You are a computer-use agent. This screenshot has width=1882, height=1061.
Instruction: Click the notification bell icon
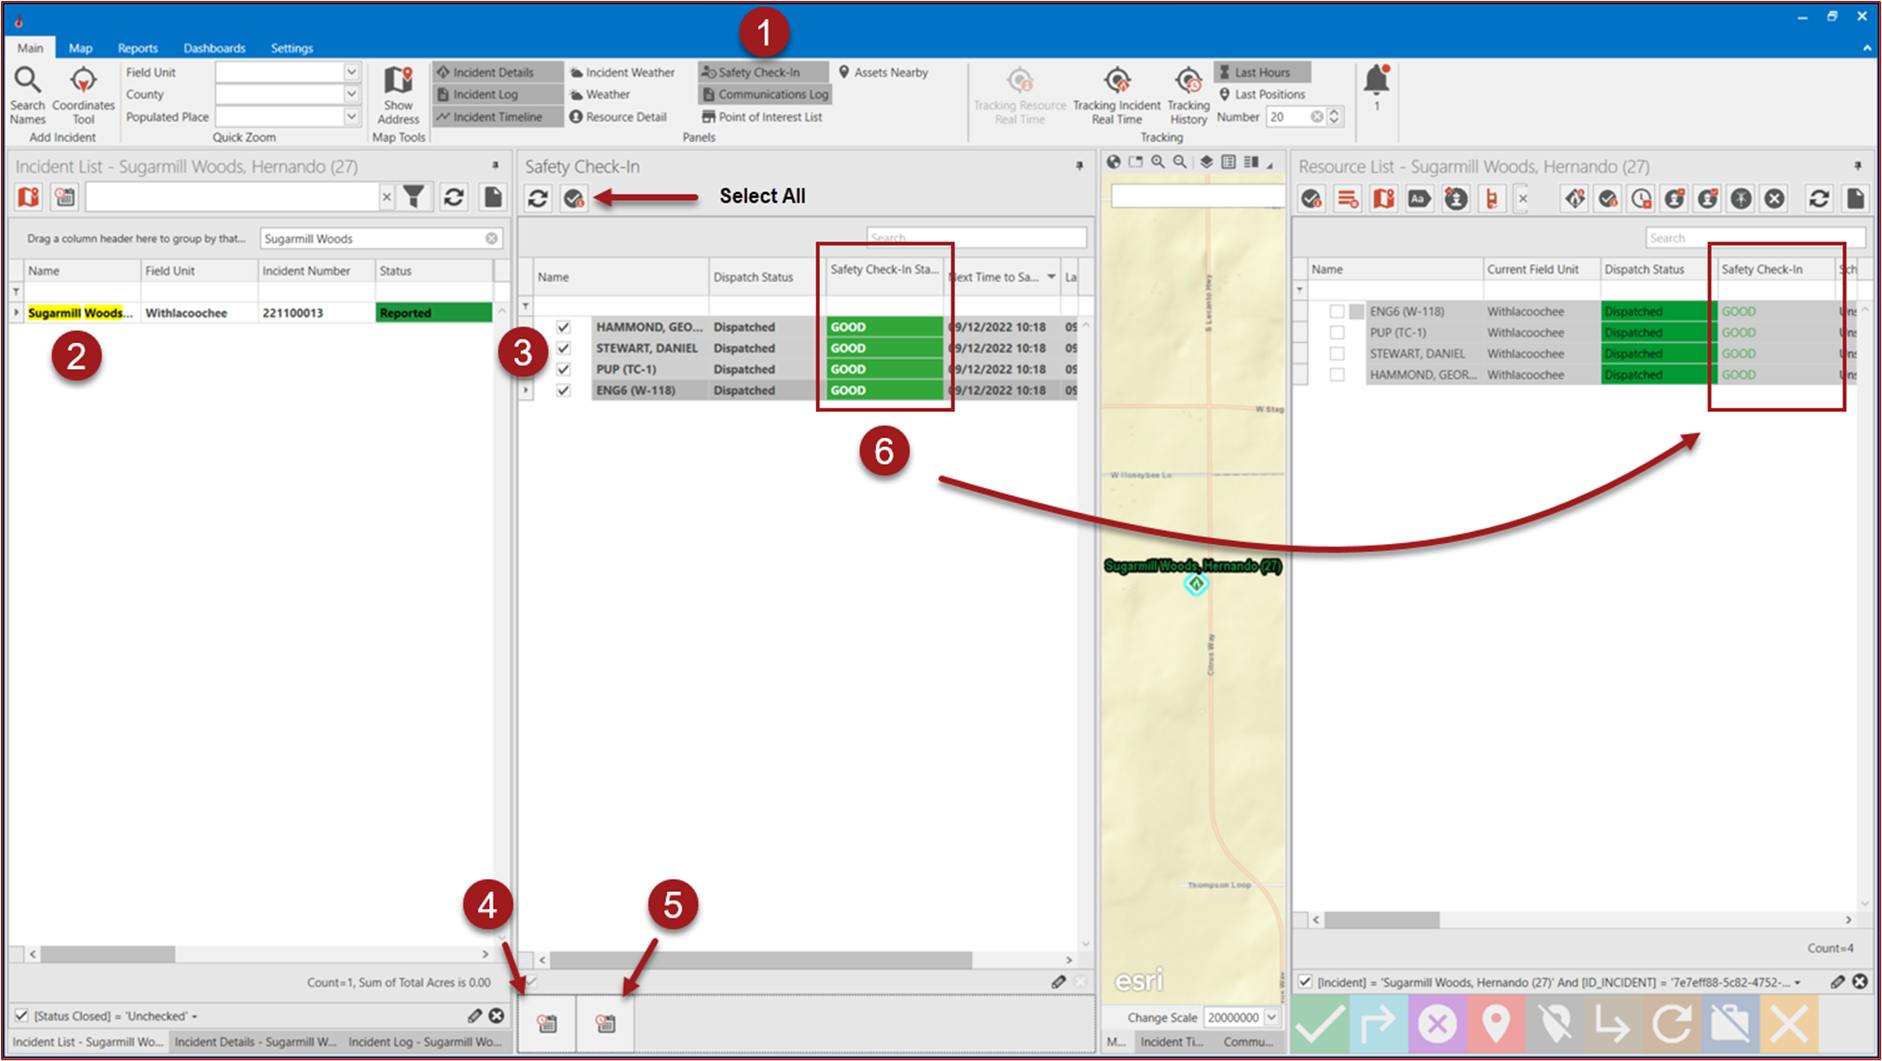(x=1376, y=80)
